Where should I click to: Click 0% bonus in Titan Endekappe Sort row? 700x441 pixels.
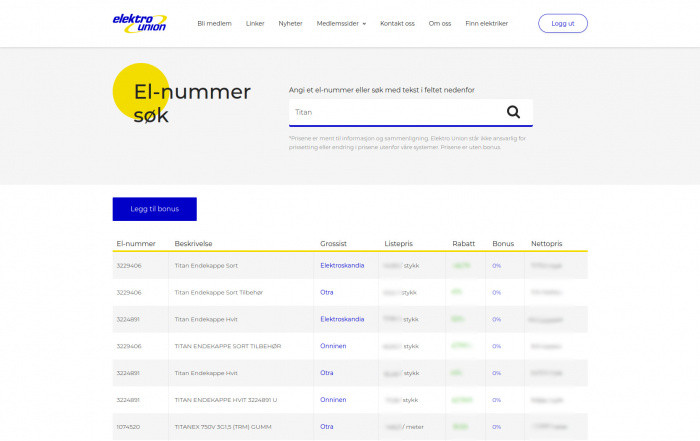point(496,266)
